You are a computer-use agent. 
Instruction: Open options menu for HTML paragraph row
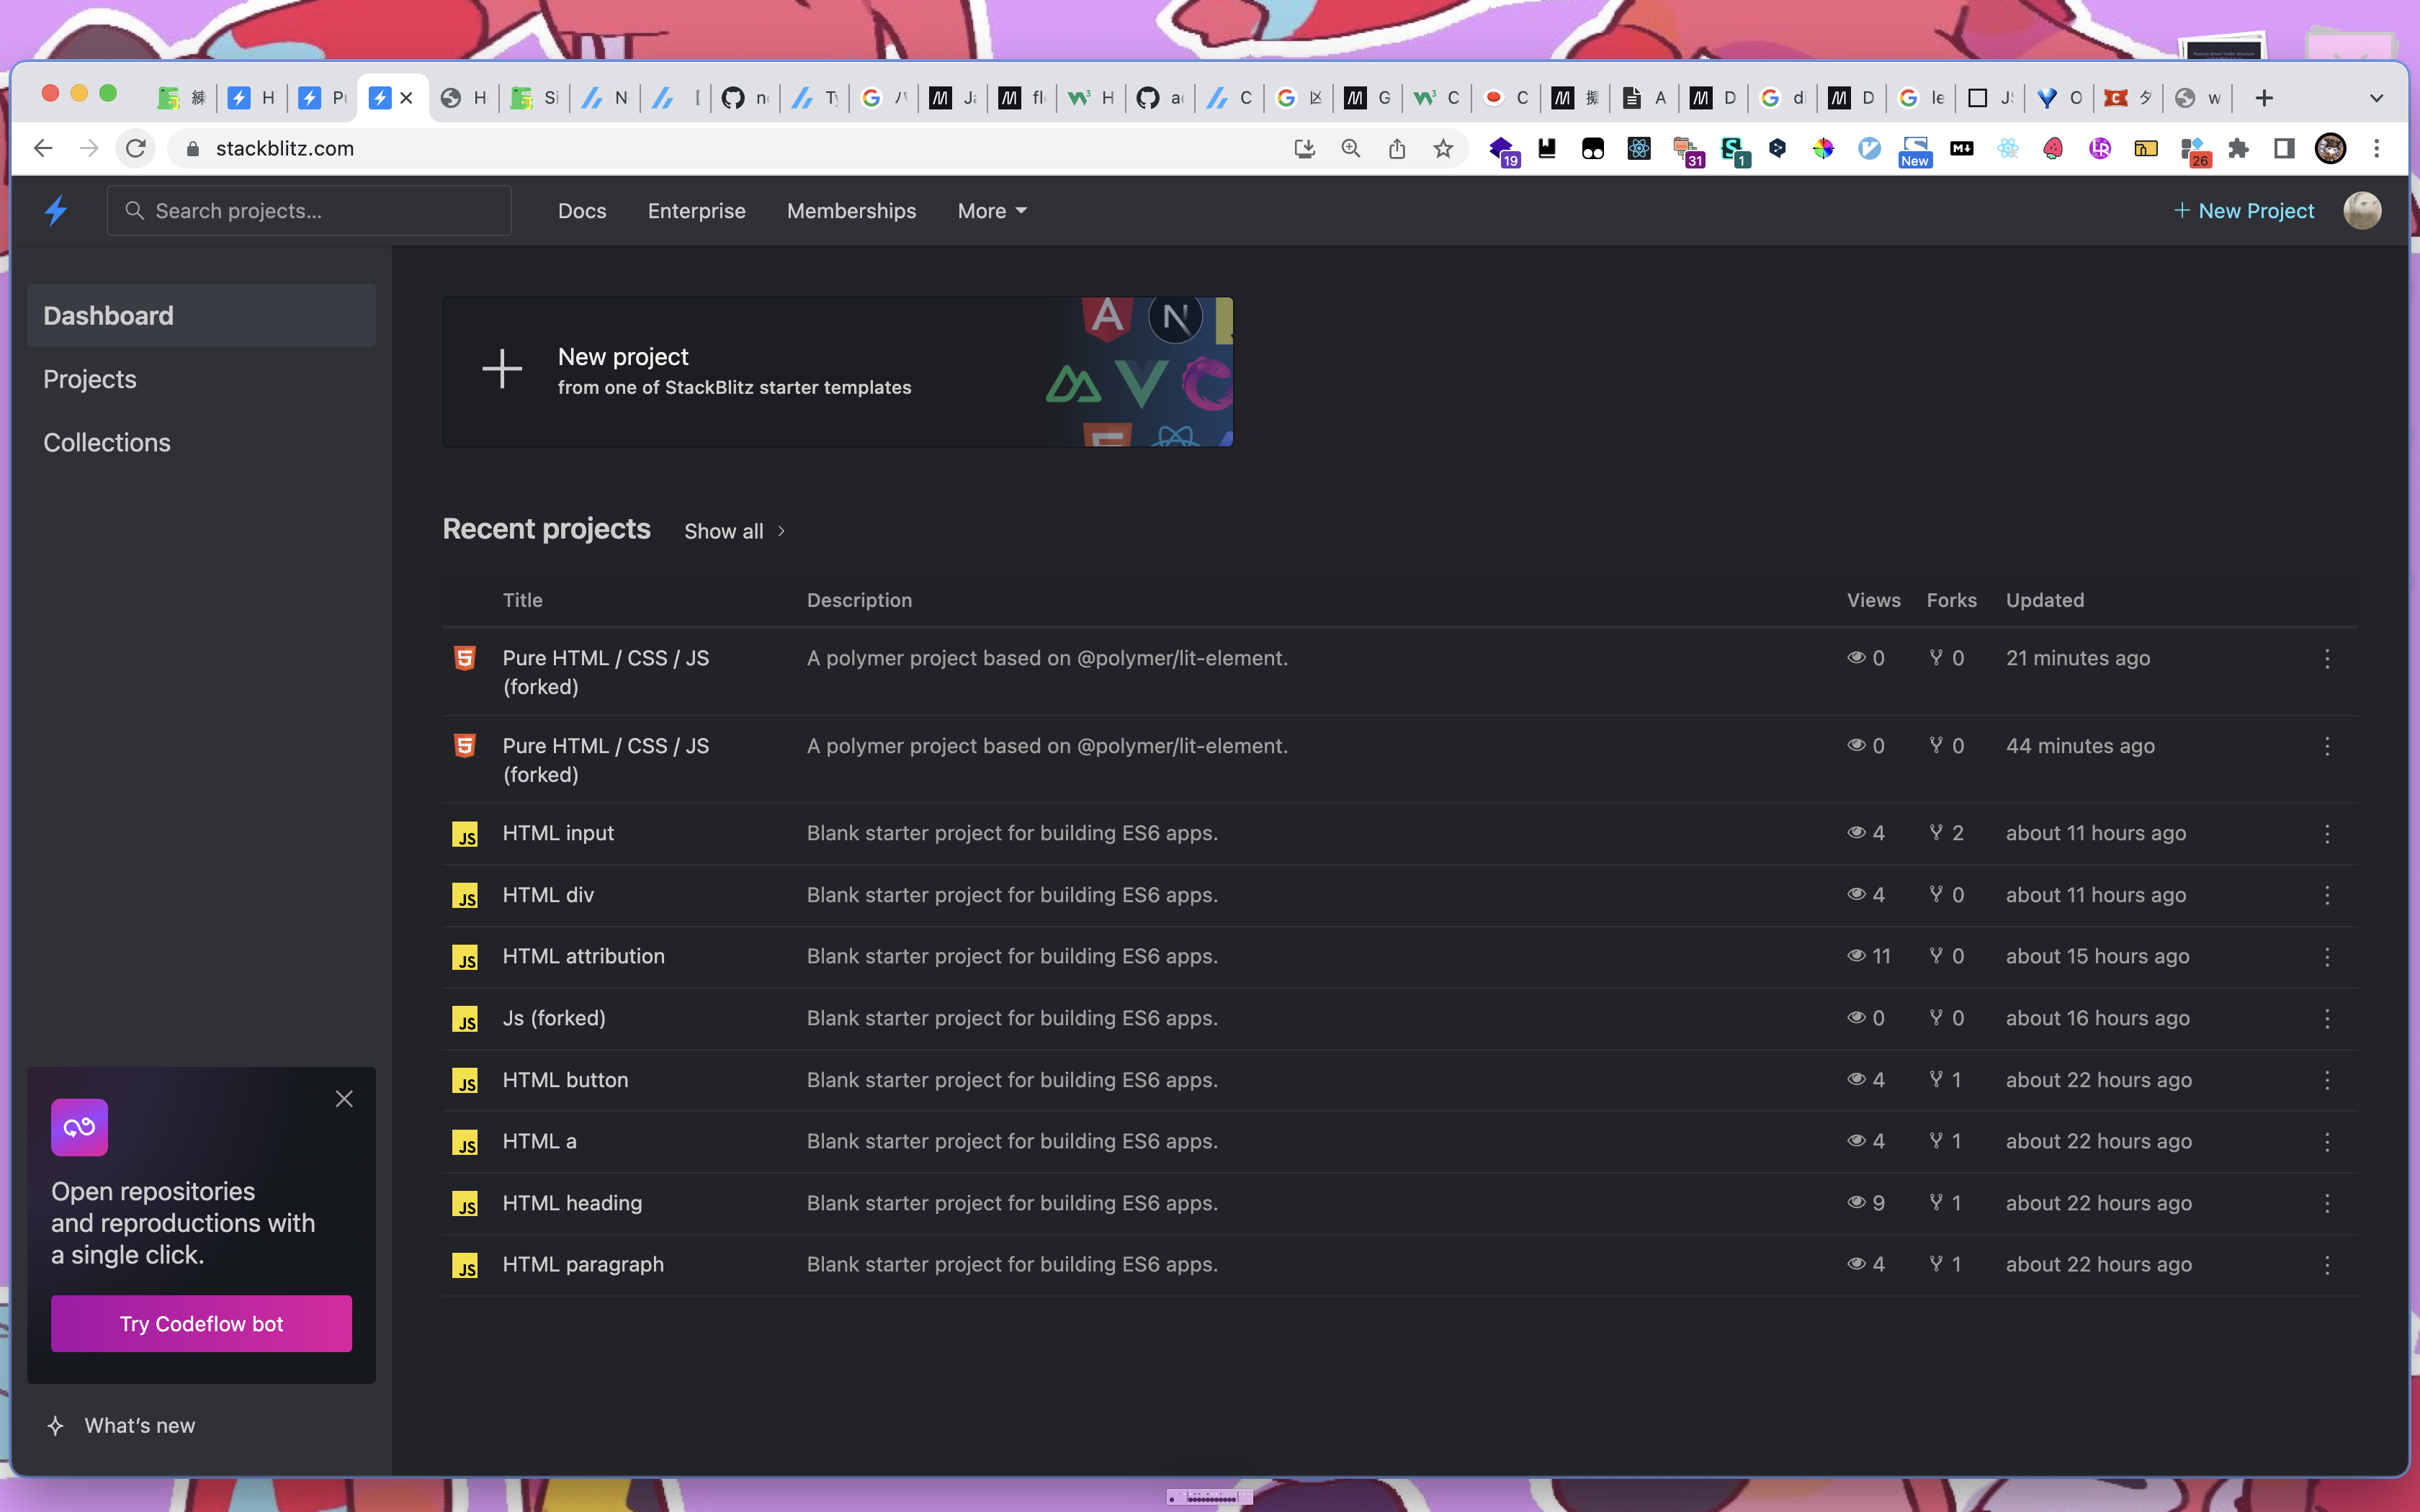(x=2327, y=1265)
